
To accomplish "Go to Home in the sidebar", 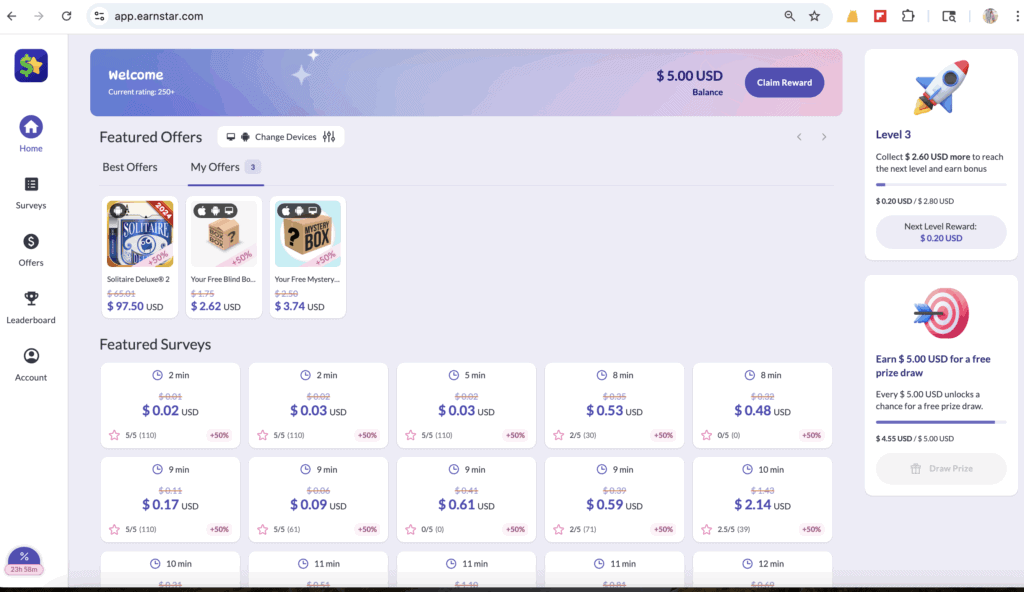I will tap(31, 127).
